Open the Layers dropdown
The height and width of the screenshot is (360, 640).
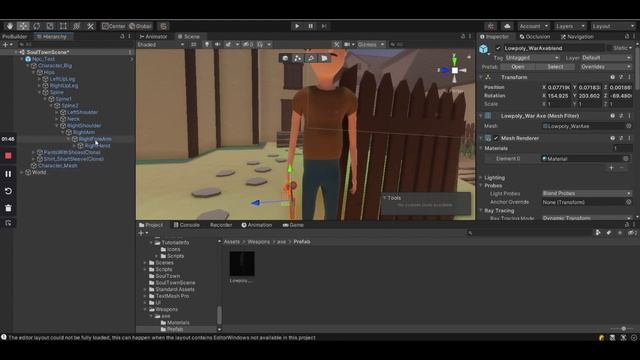tap(570, 26)
